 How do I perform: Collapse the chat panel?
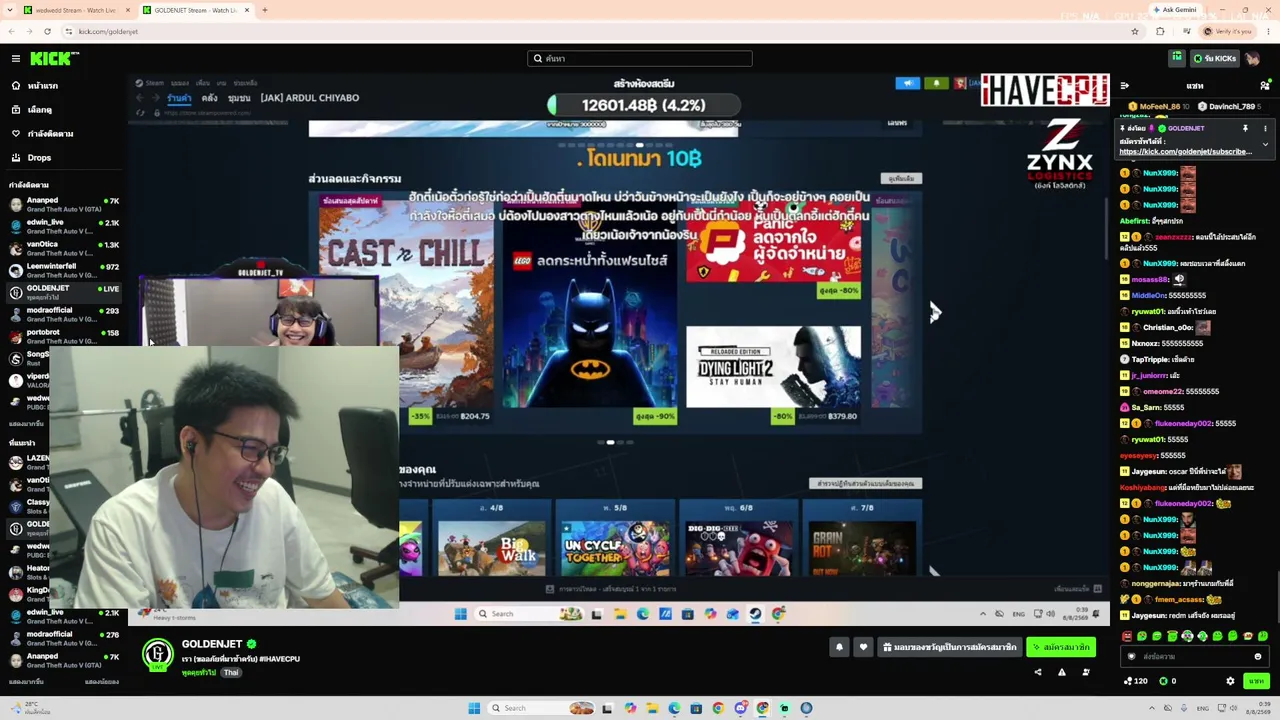[x=1125, y=86]
